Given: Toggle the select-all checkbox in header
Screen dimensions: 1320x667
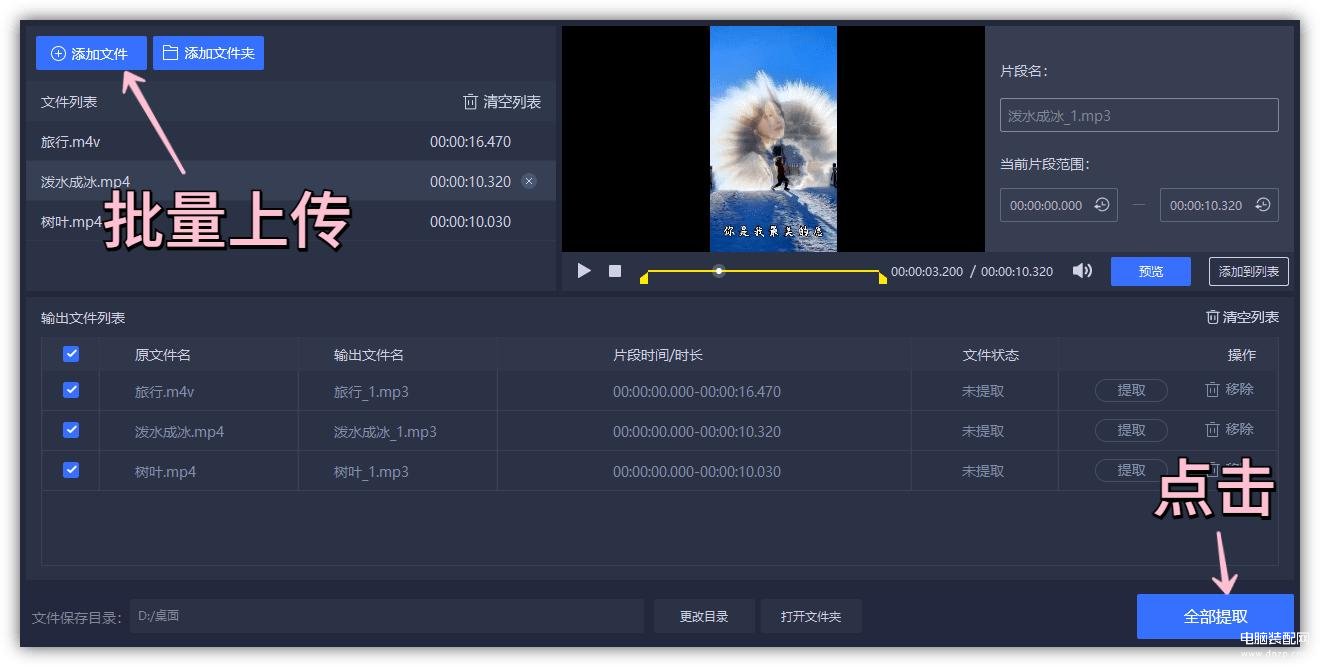Looking at the screenshot, I should click(71, 354).
